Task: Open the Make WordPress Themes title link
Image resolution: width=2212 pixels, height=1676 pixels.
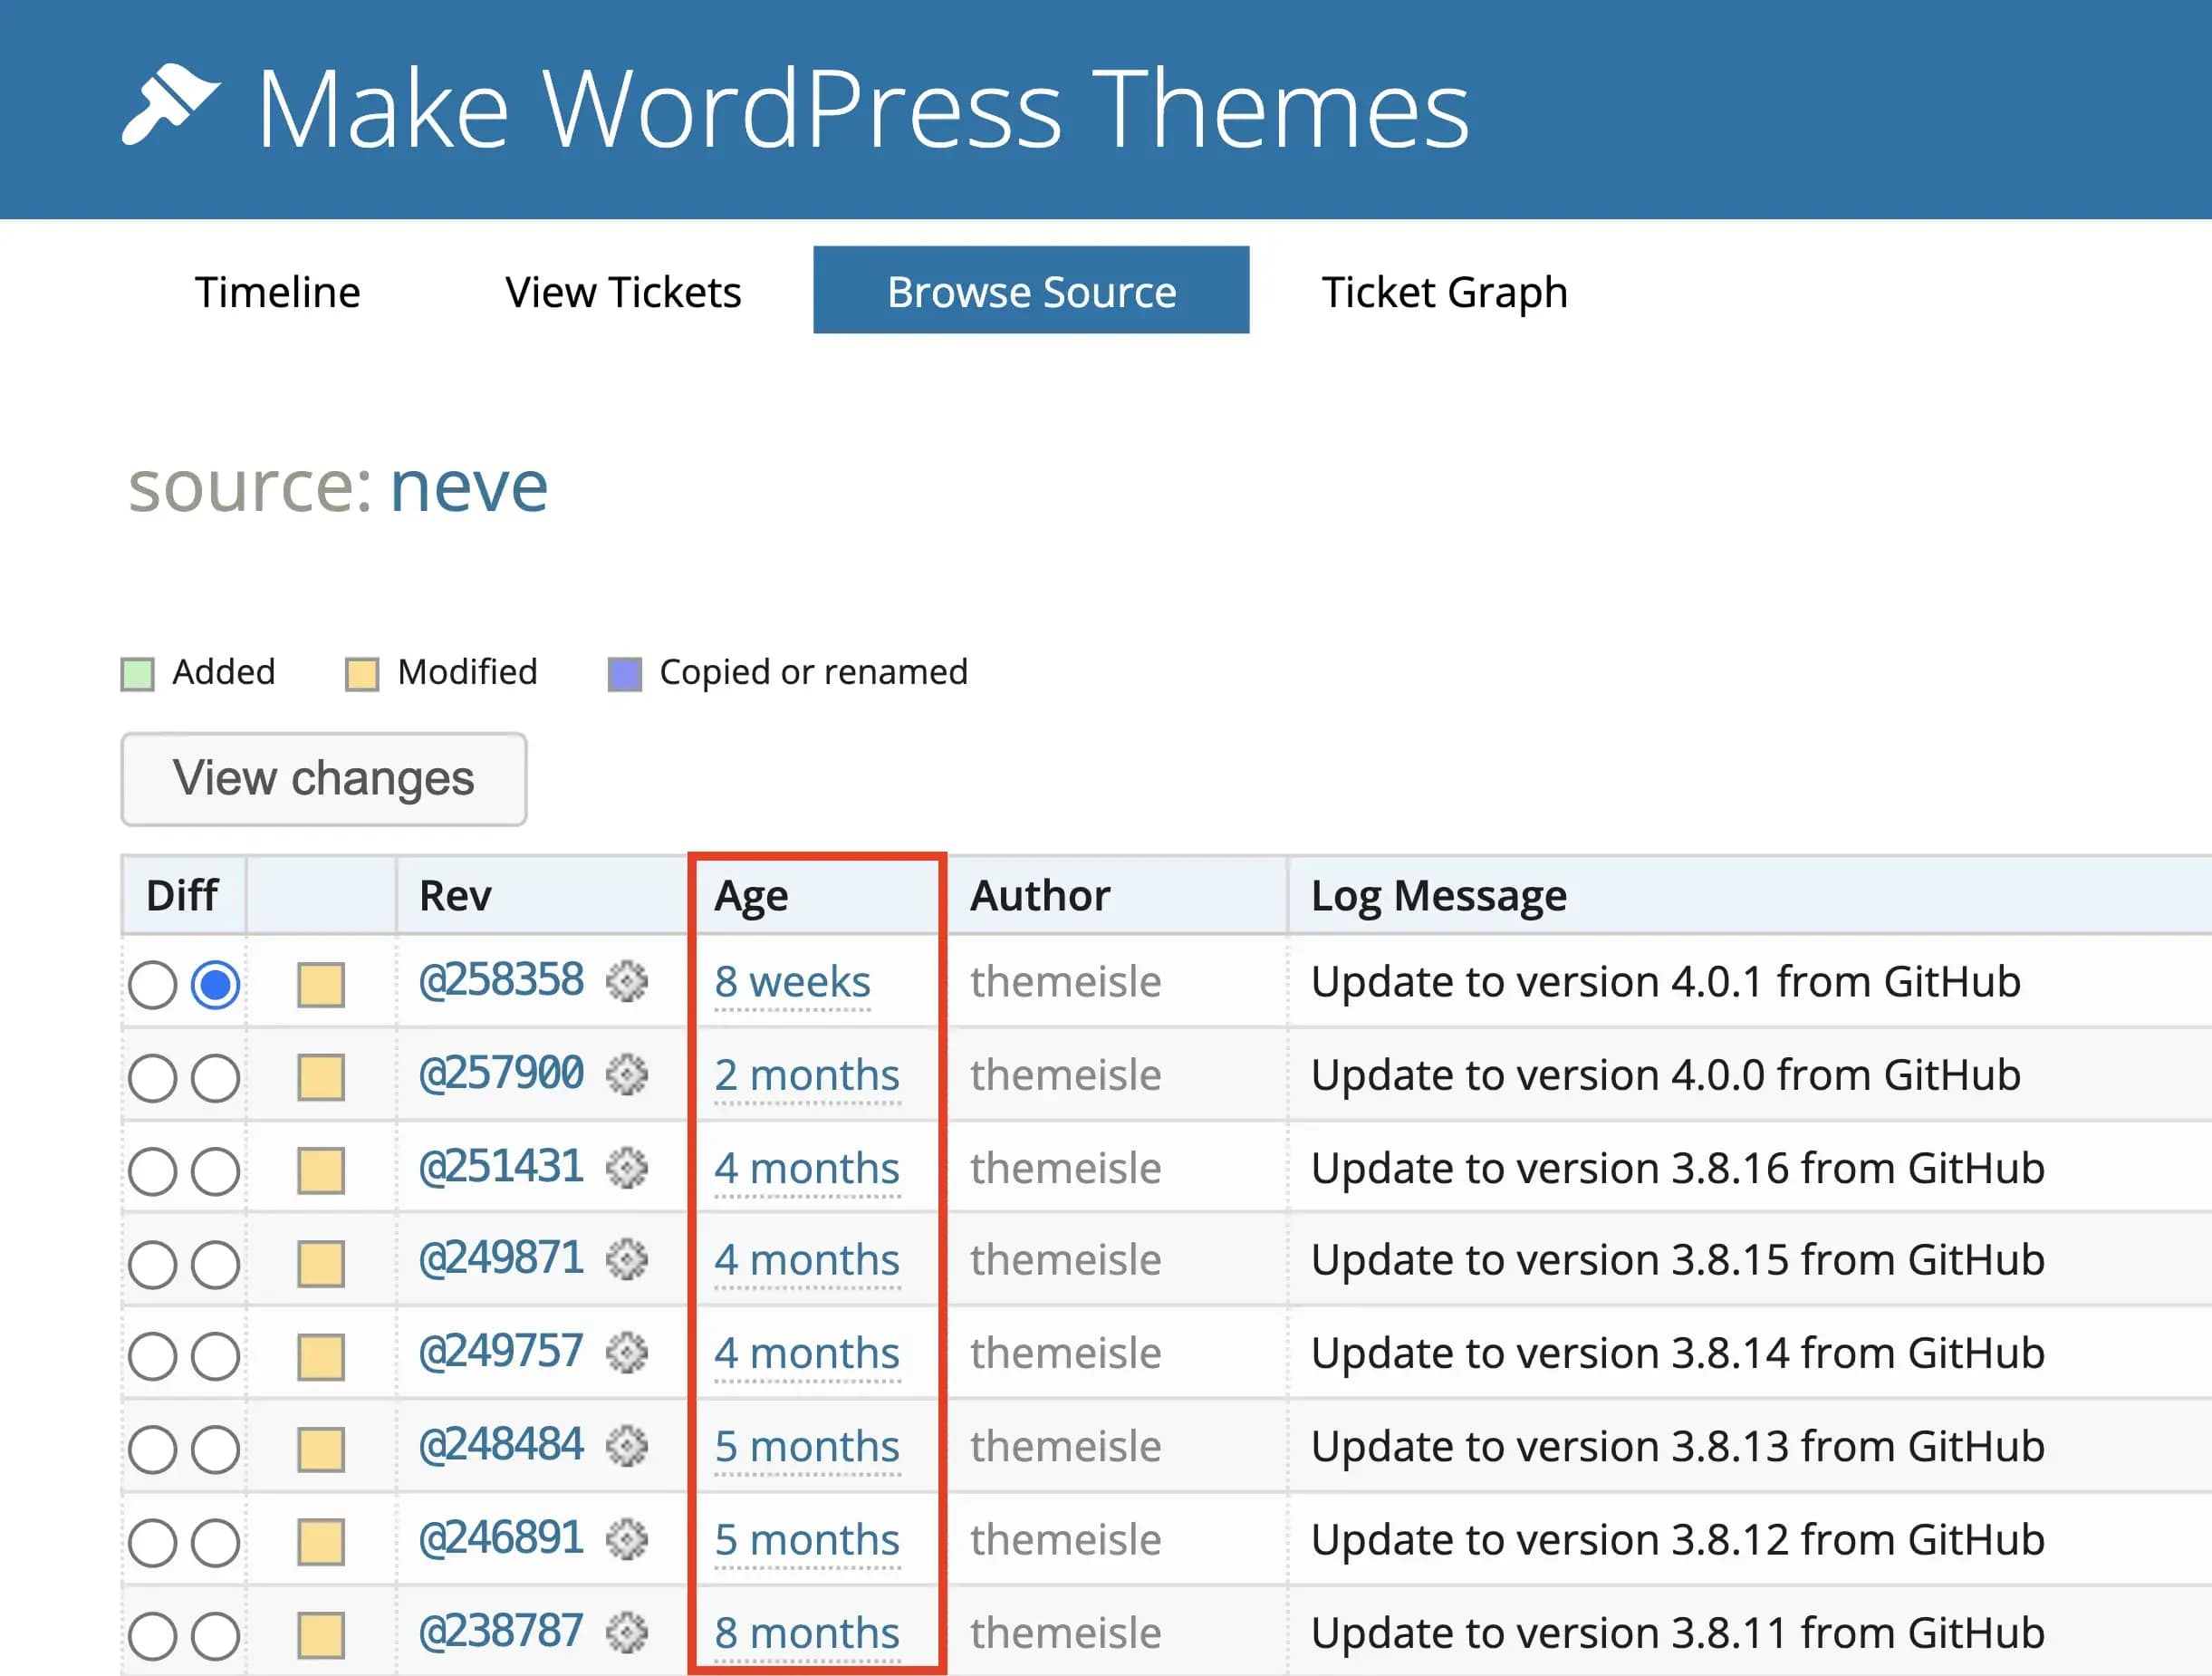Action: point(863,108)
